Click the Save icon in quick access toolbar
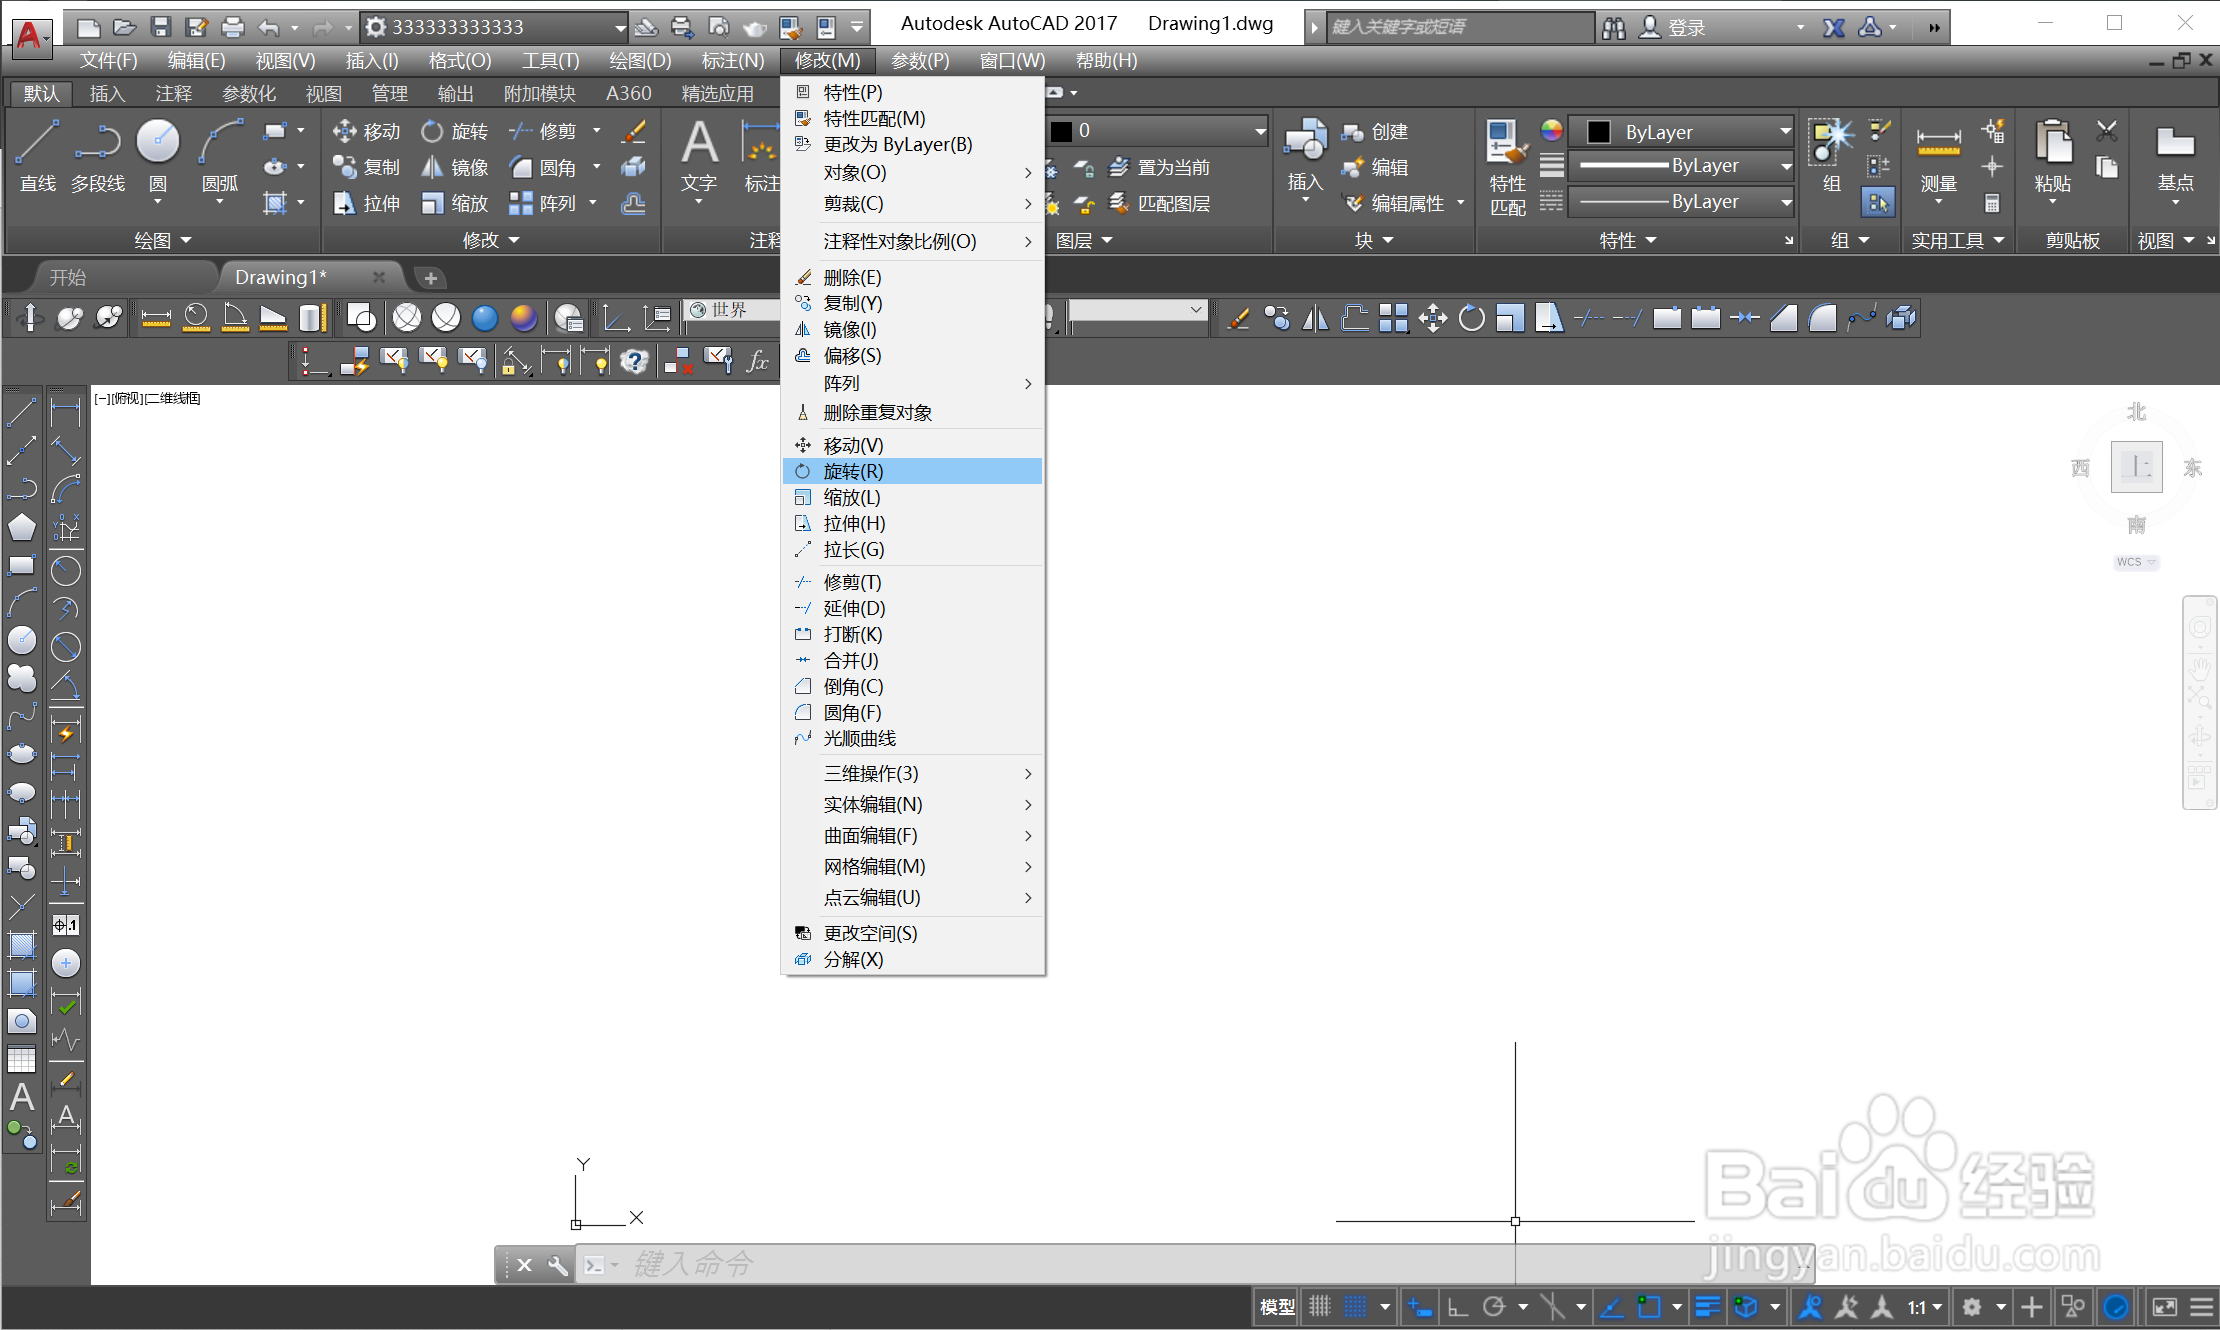This screenshot has height=1330, width=2220. pos(160,27)
